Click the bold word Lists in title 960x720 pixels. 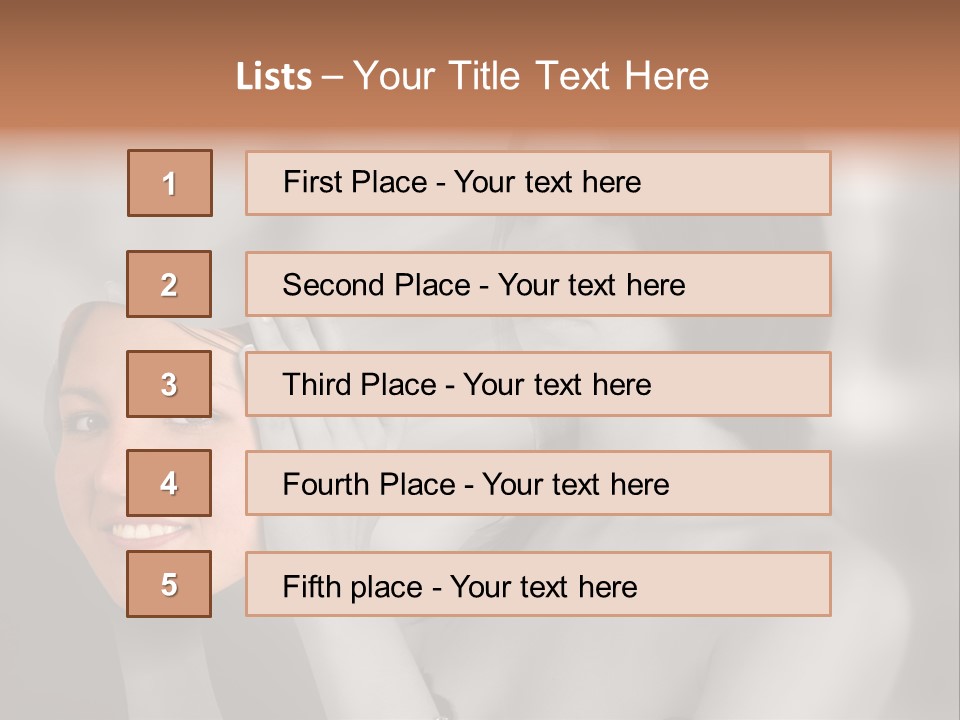[274, 77]
